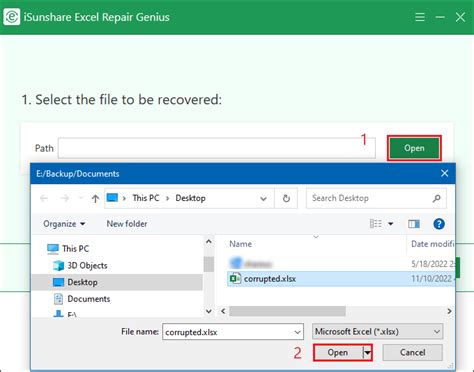474x372 pixels.
Task: Open the blue Help icon
Action: click(439, 224)
